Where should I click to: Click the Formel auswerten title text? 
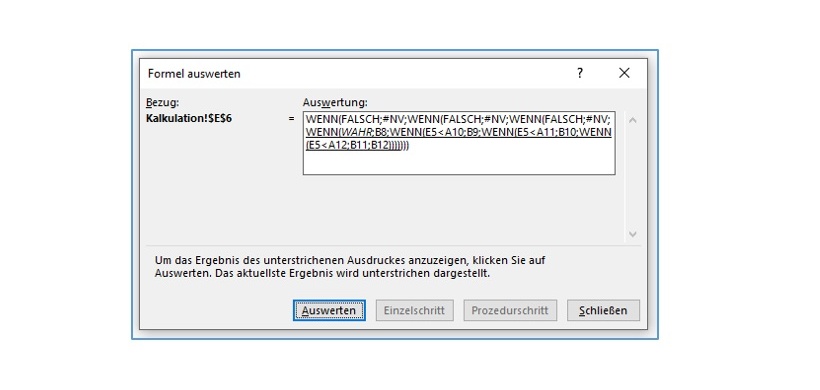194,74
